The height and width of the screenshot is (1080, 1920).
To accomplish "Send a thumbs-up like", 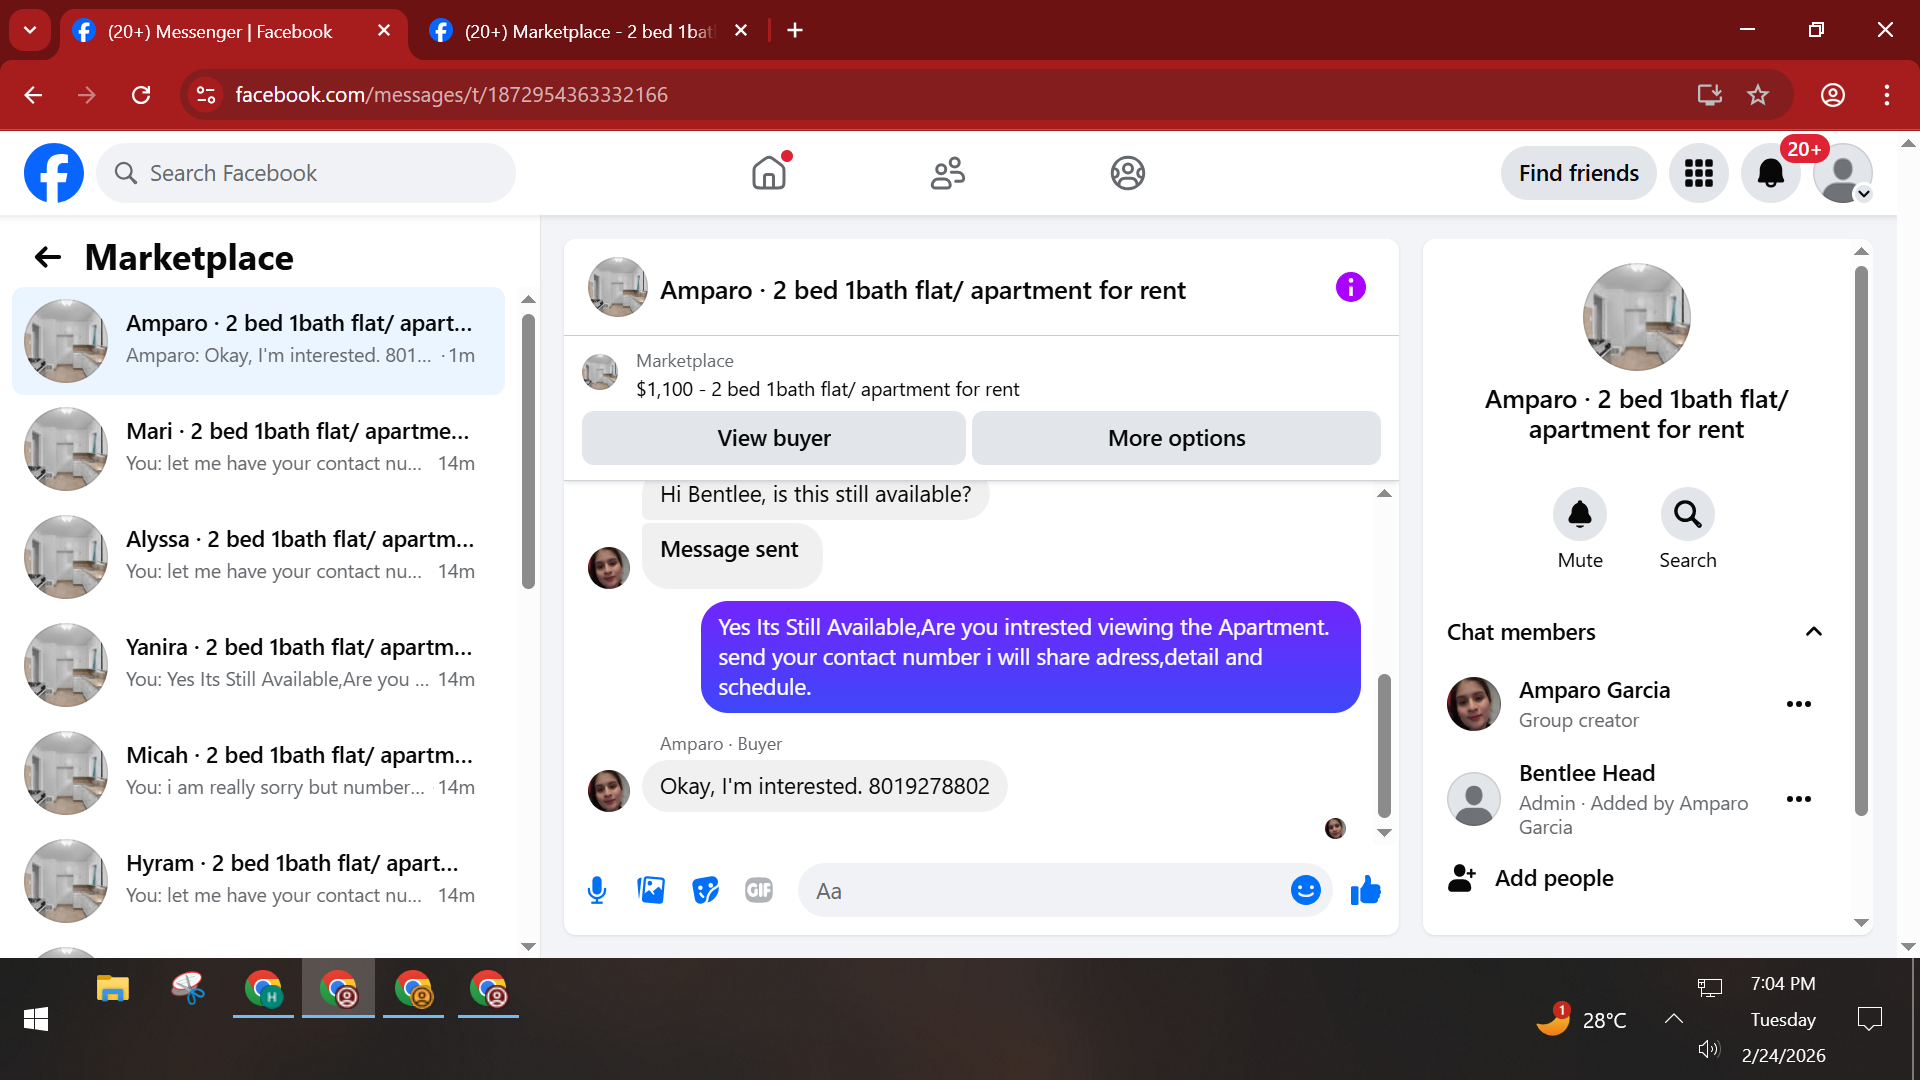I will click(1365, 890).
